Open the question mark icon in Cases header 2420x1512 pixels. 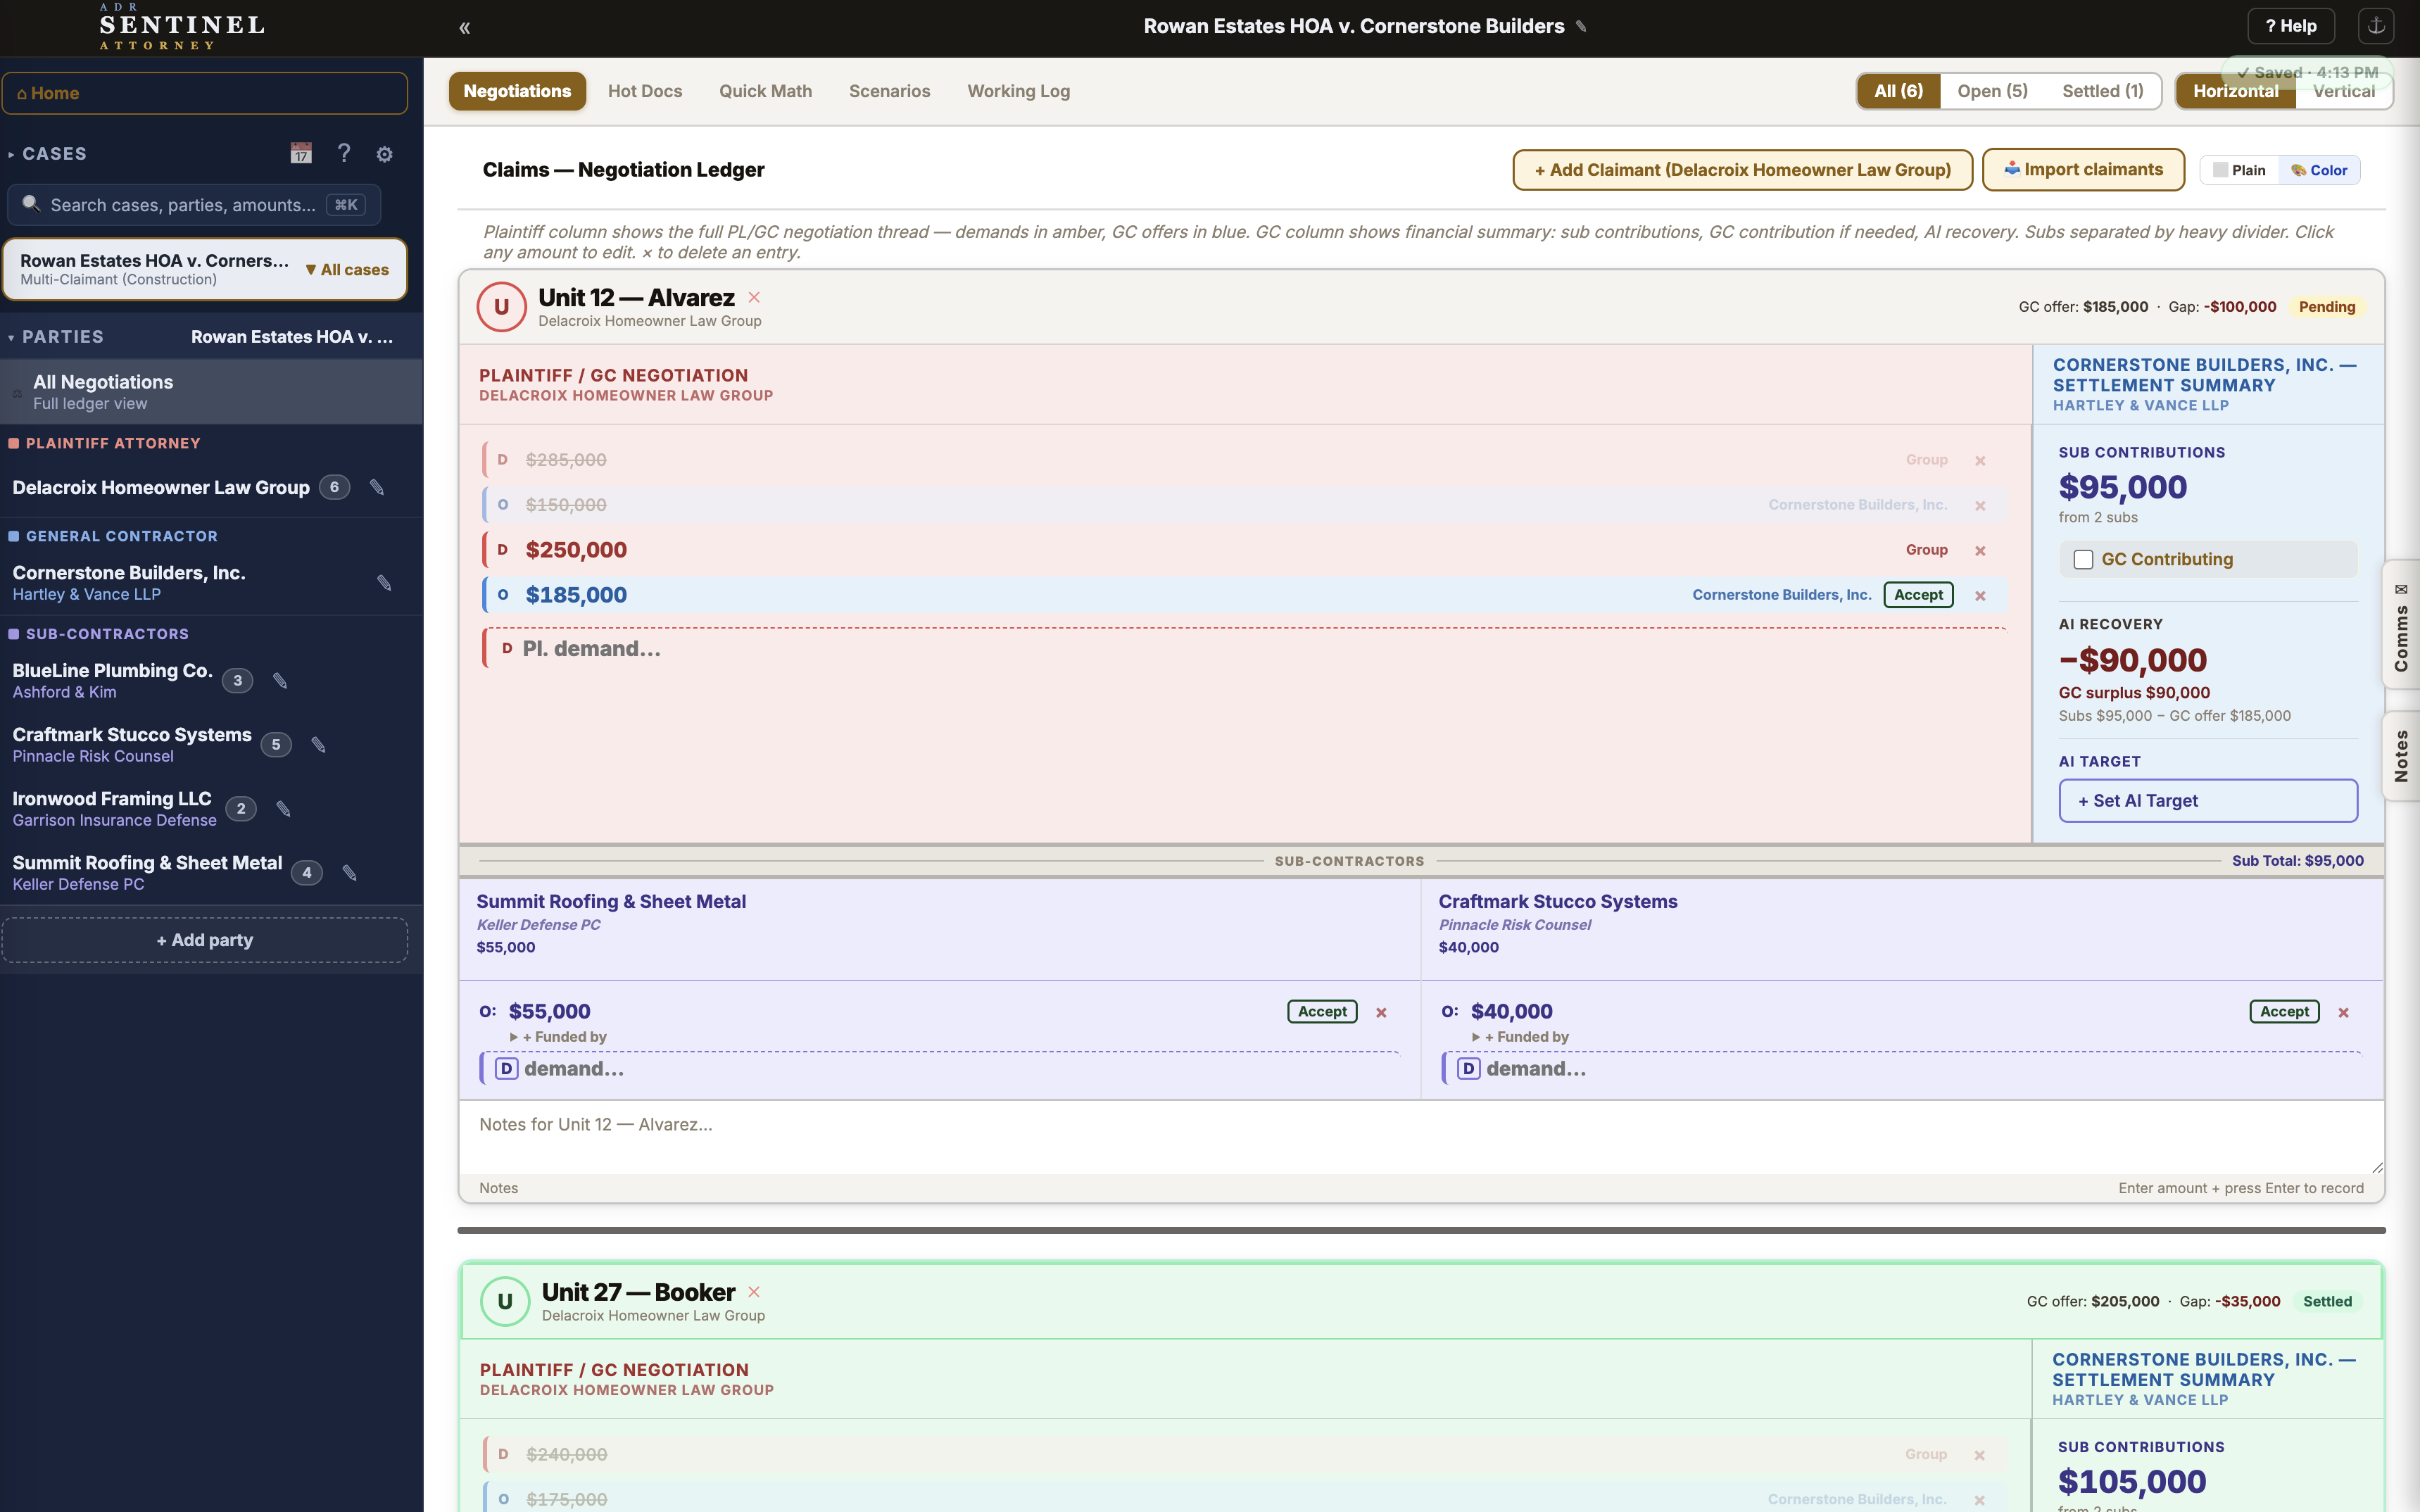click(x=344, y=153)
